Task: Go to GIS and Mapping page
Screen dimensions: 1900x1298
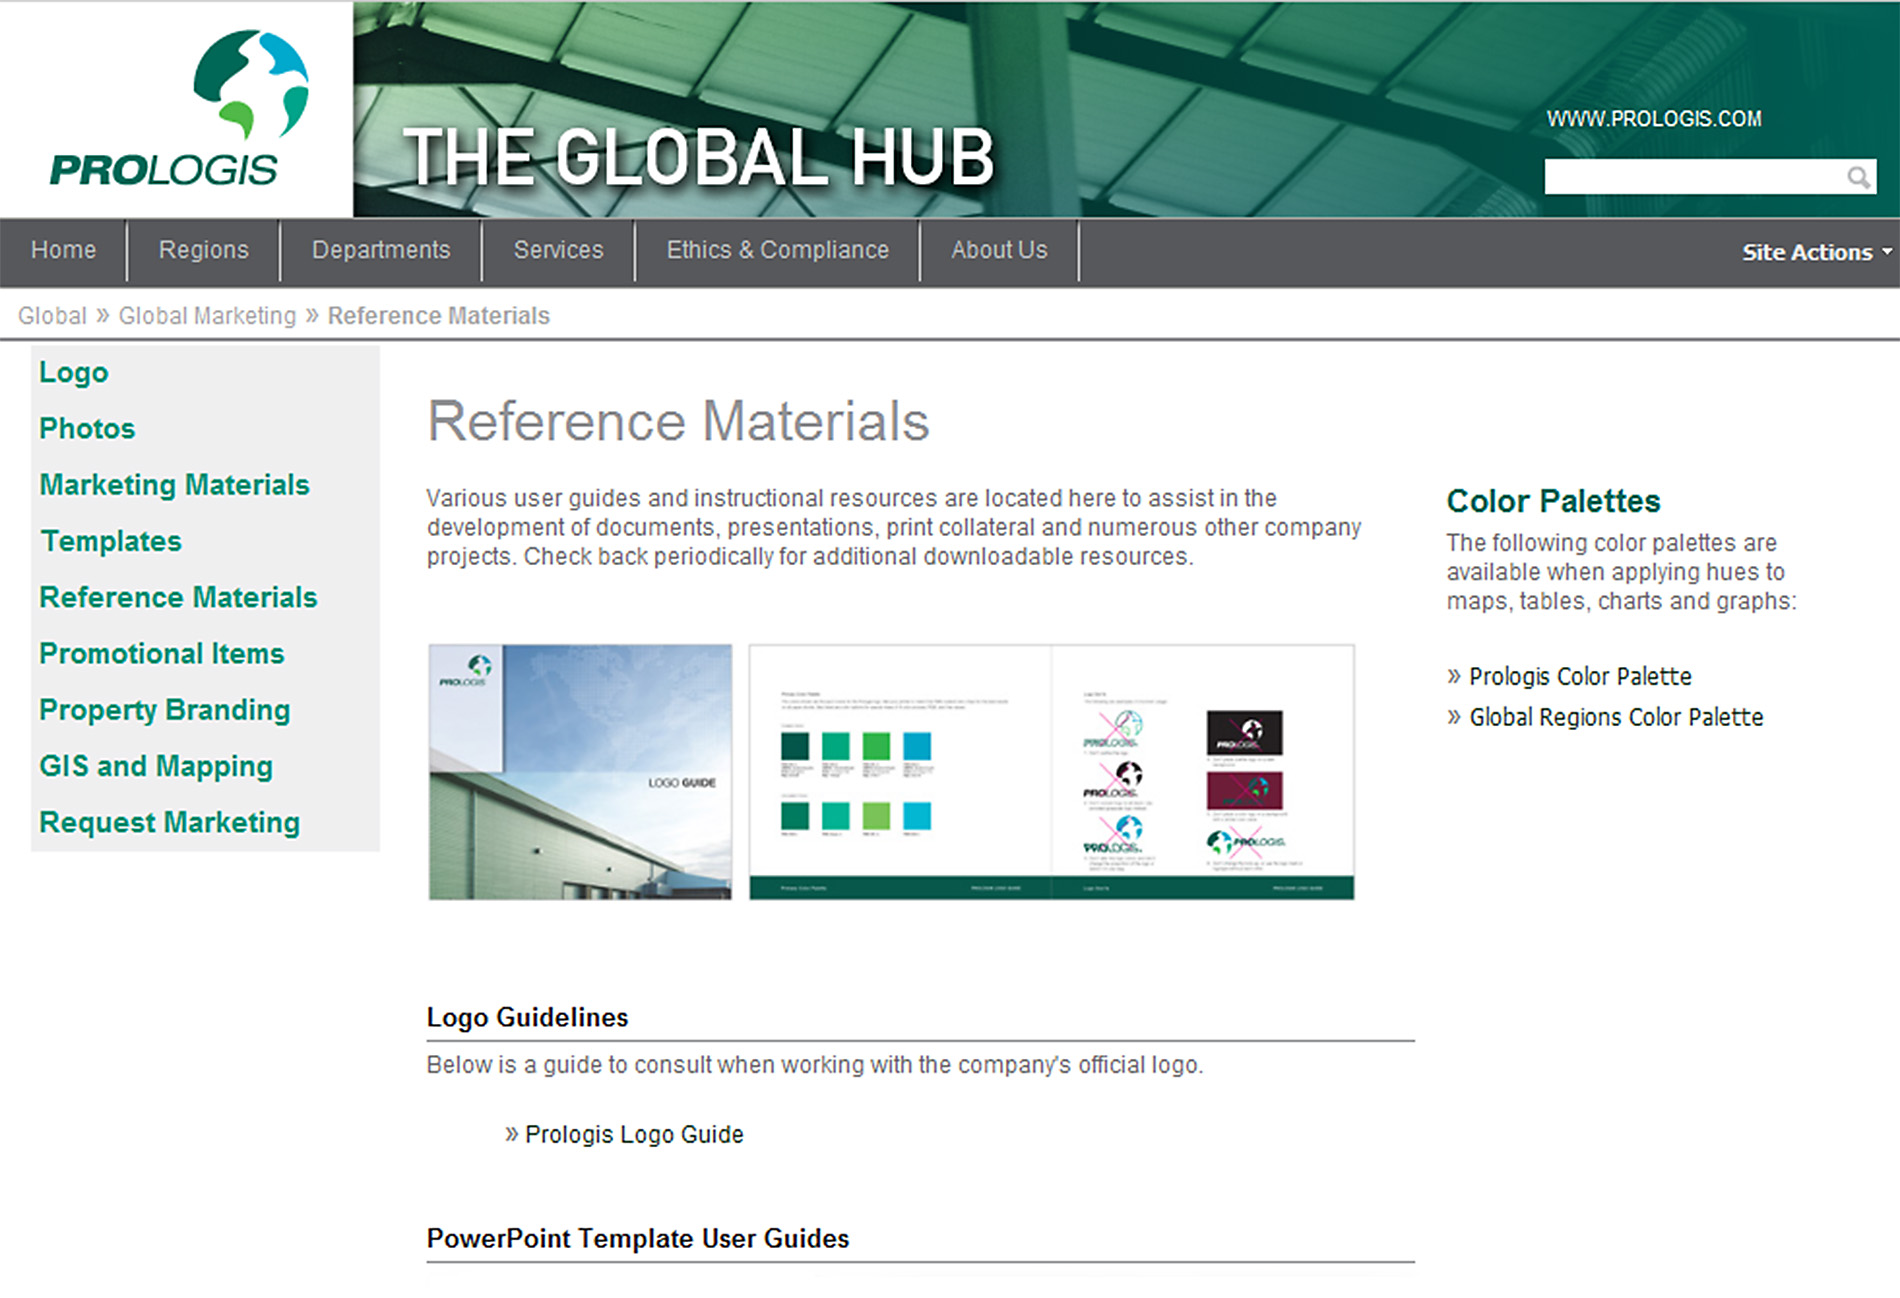Action: tap(156, 766)
